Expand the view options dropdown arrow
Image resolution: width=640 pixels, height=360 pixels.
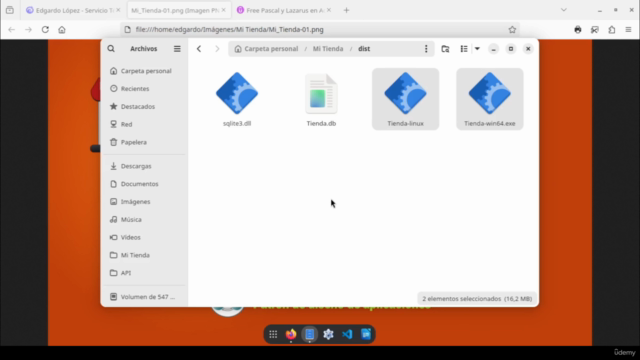(477, 49)
